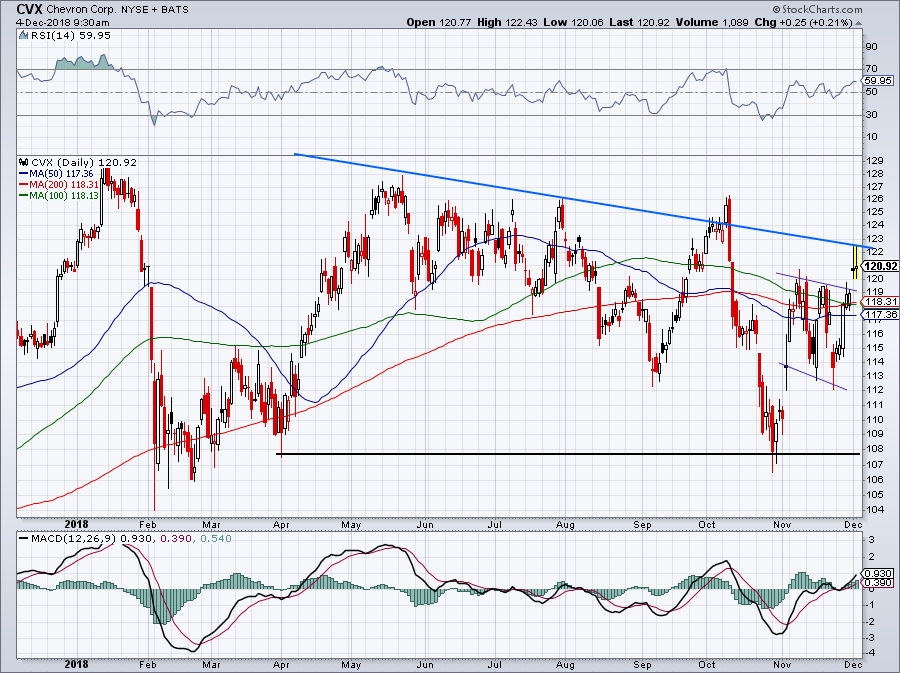The height and width of the screenshot is (673, 900).
Task: Click the 120.92 last price tag on the axis
Action: [x=880, y=266]
